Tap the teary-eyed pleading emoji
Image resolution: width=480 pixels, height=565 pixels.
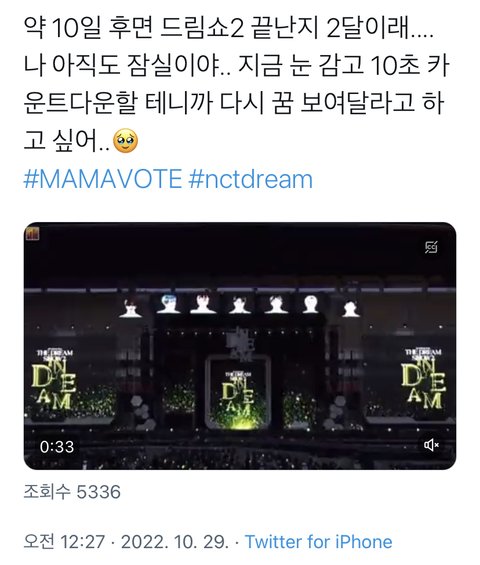point(125,141)
